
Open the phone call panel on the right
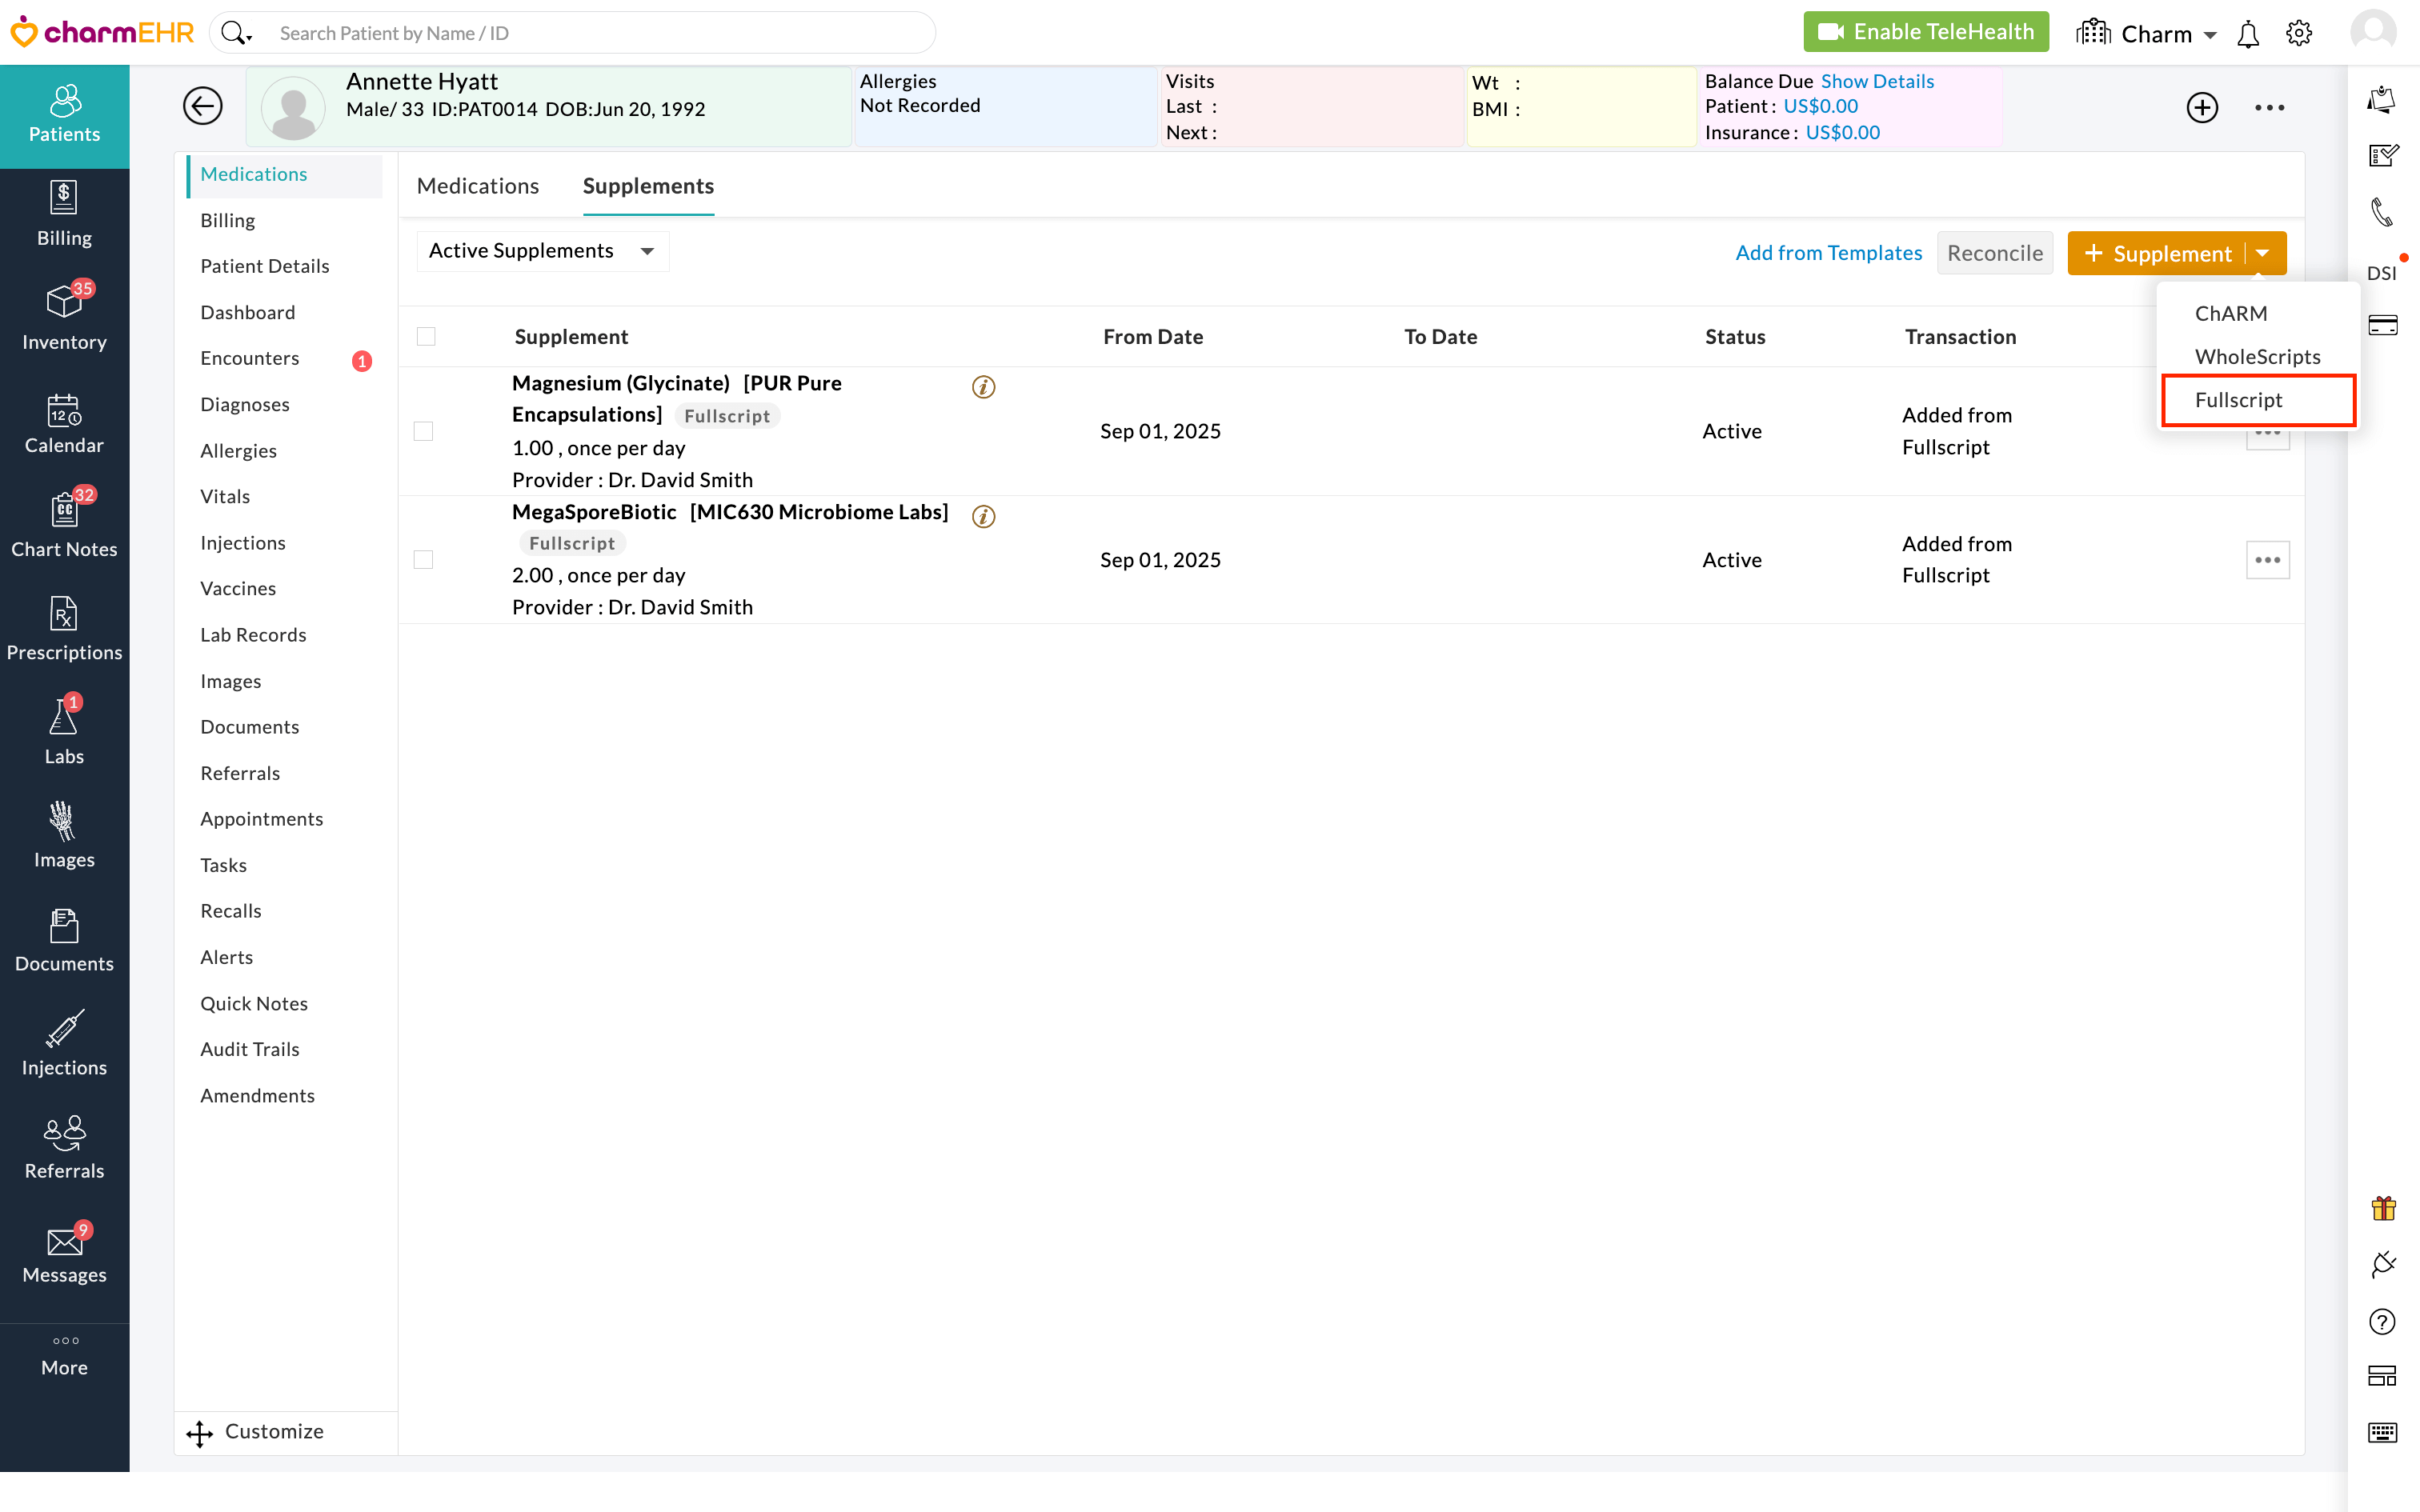click(x=2384, y=212)
